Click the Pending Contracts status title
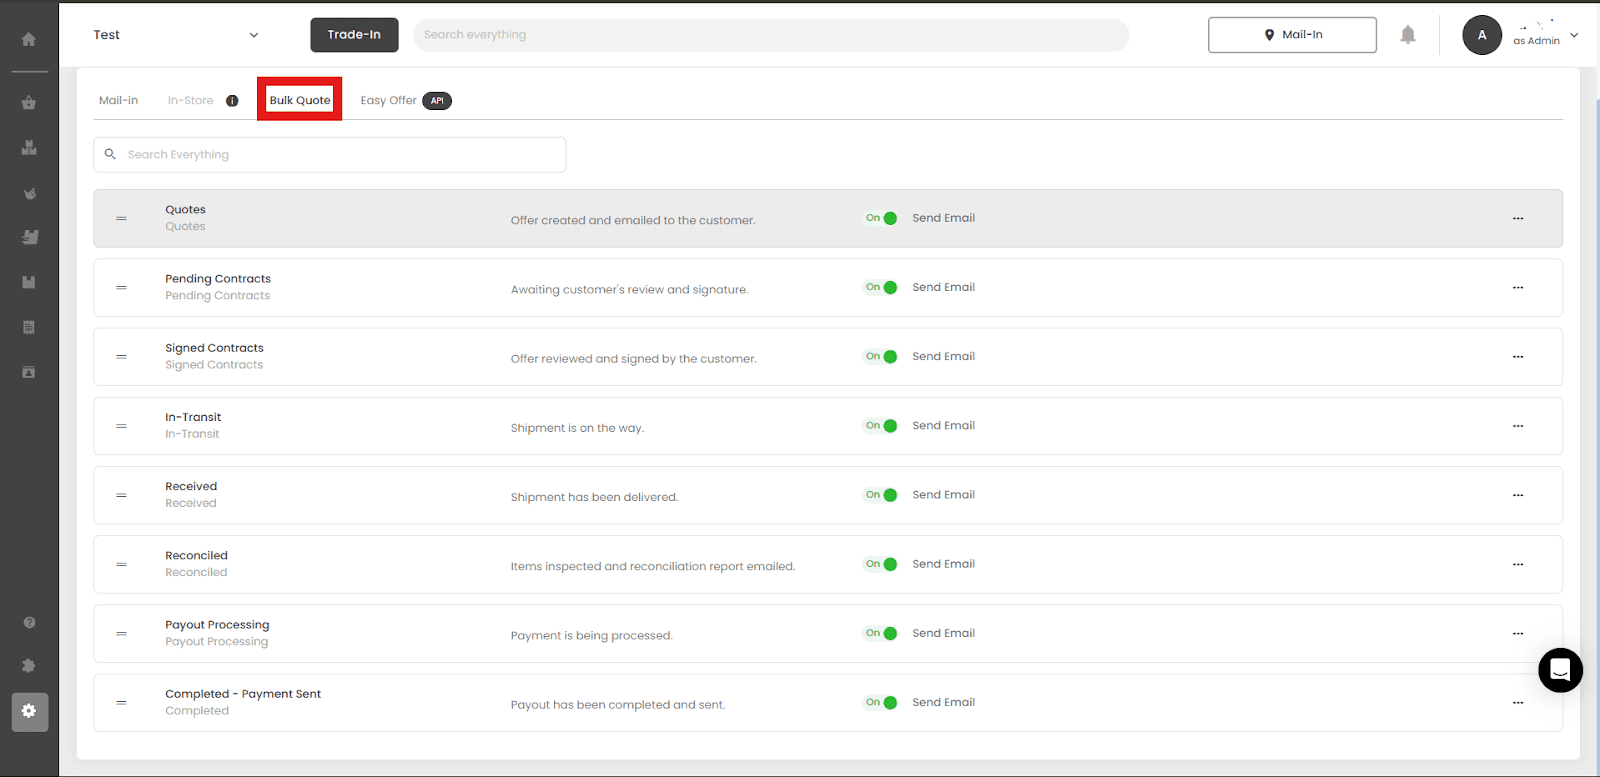The image size is (1600, 777). pos(218,279)
